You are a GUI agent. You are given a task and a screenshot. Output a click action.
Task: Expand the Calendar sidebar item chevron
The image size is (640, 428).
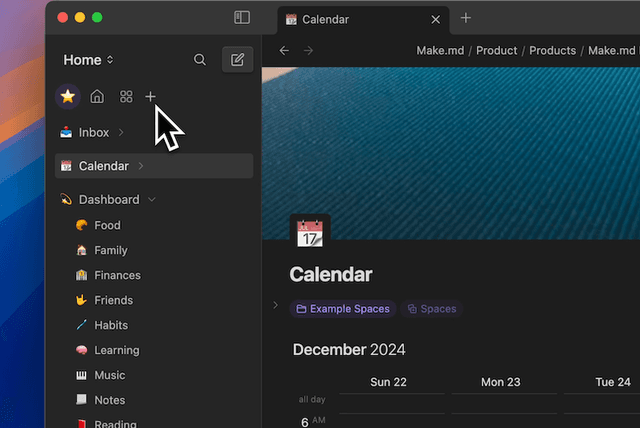pos(141,166)
